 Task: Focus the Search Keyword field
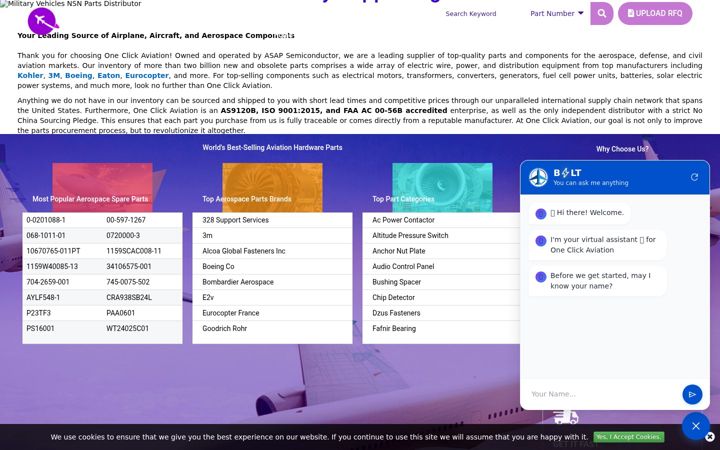pyautogui.click(x=481, y=14)
